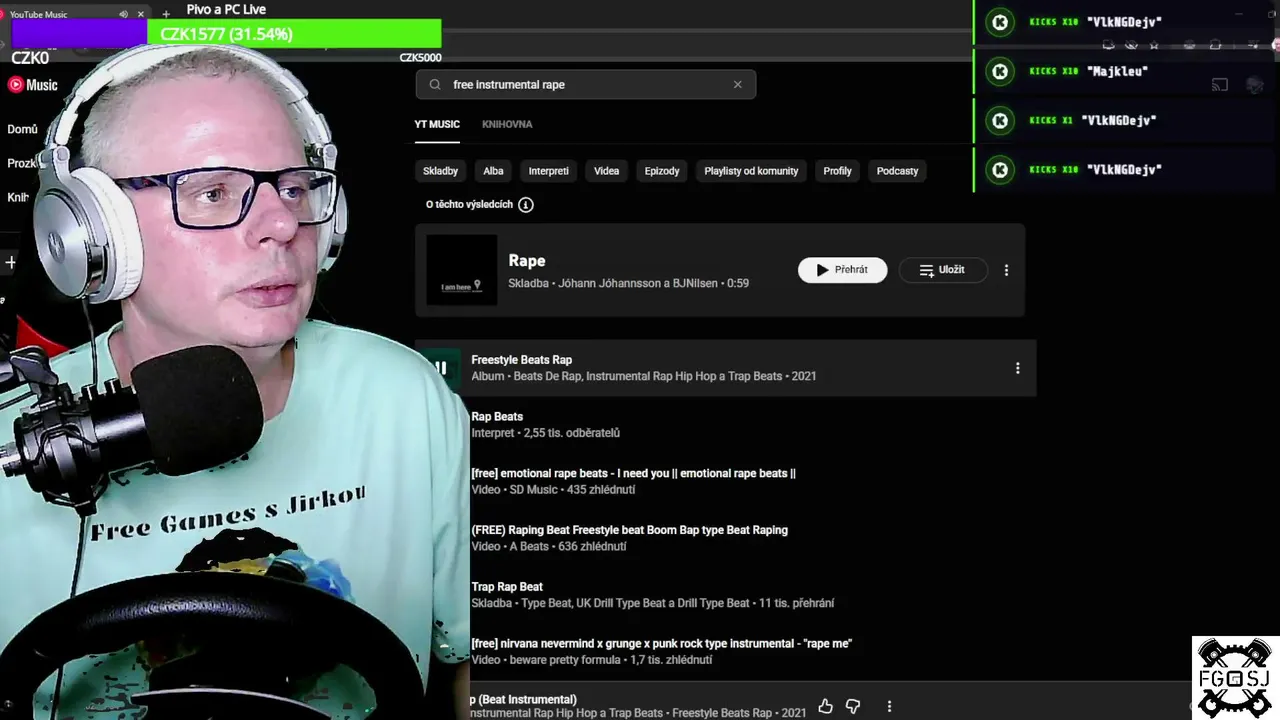Open the 'Rape' top result title
1280x720 pixels.
pyautogui.click(x=527, y=261)
